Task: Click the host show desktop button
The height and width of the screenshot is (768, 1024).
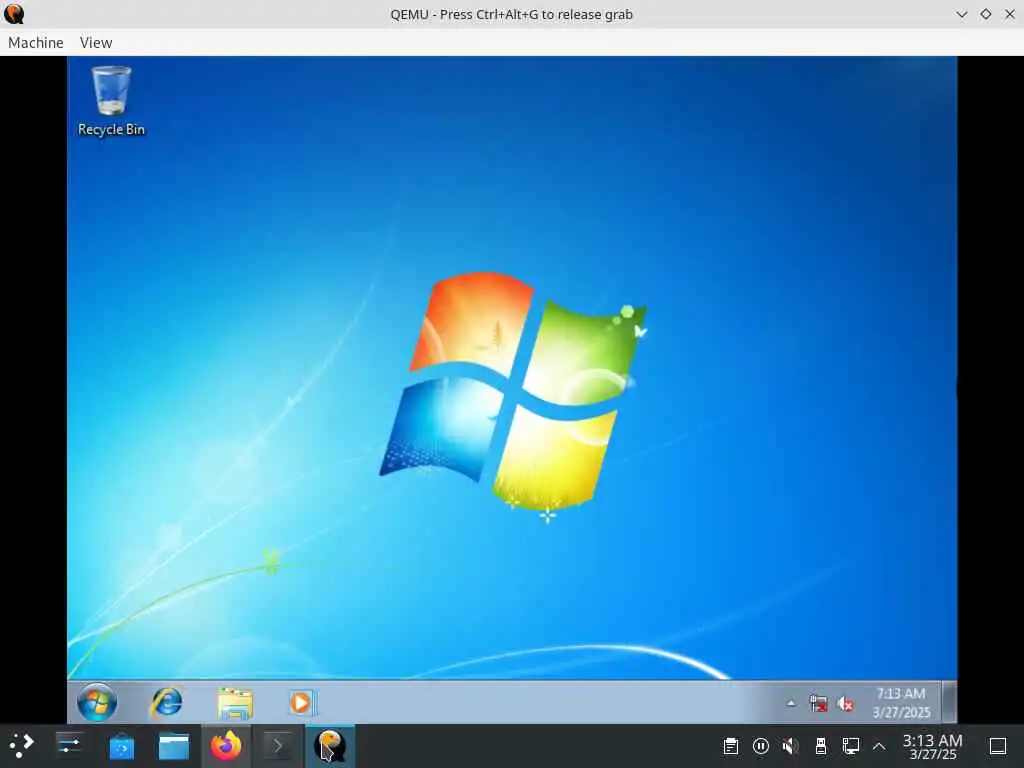Action: 998,746
